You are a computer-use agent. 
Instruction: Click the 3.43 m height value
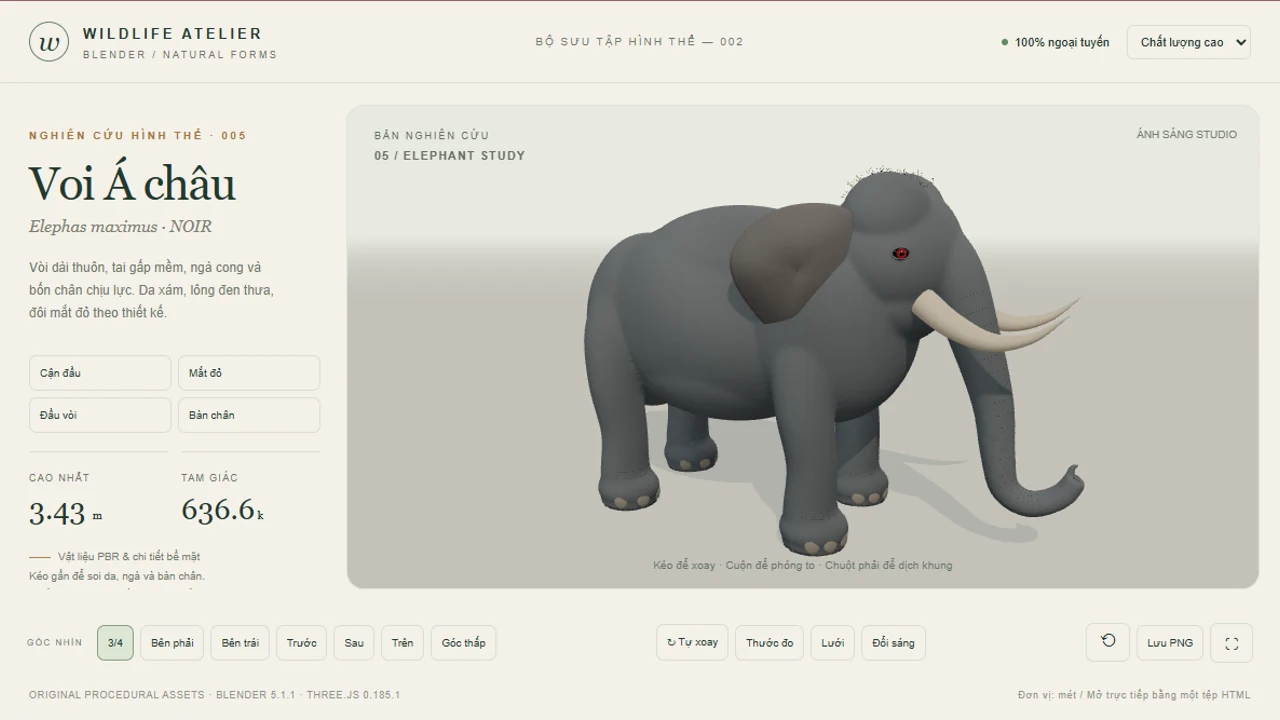point(66,513)
